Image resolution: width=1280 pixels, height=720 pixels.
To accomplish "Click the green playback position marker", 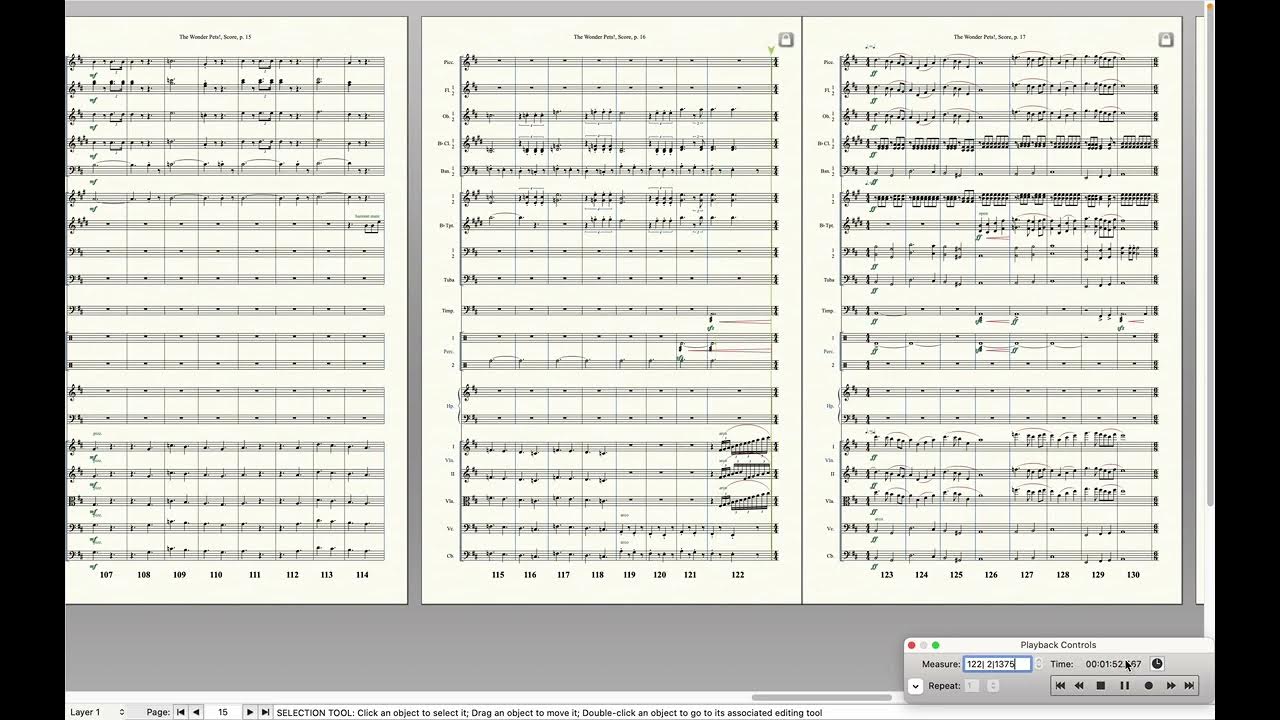I will tap(771, 50).
